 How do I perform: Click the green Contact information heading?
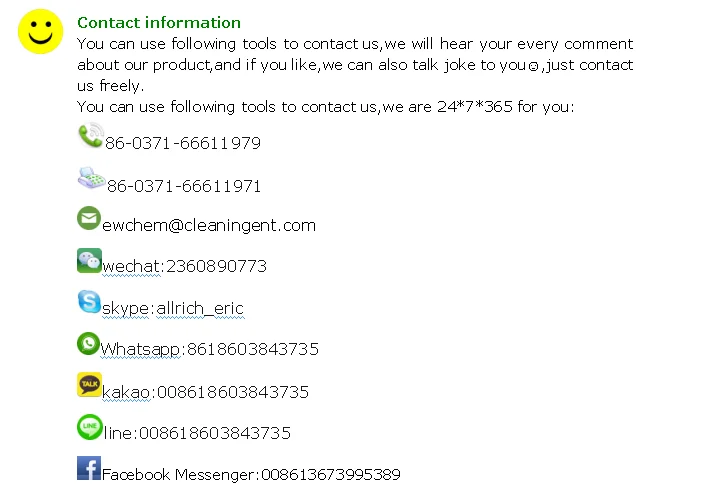coord(159,23)
